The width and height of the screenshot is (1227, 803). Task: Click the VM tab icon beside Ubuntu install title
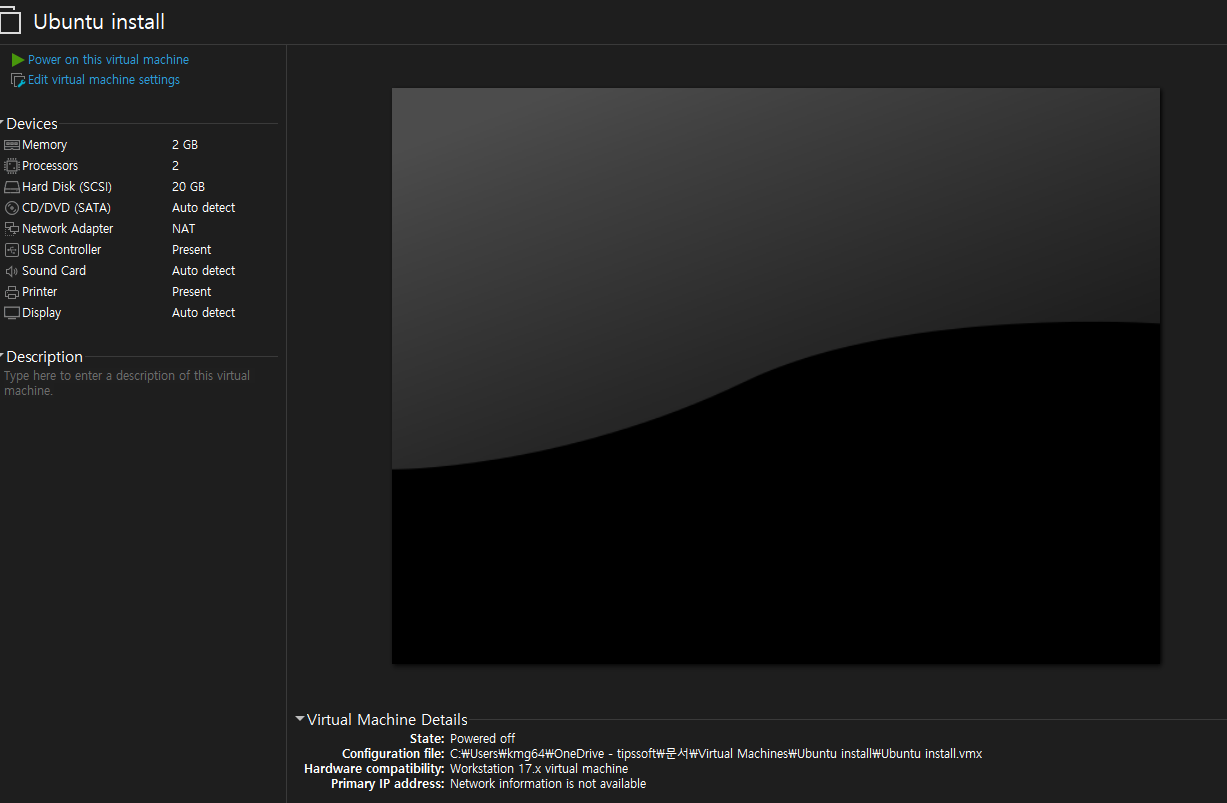pos(10,21)
